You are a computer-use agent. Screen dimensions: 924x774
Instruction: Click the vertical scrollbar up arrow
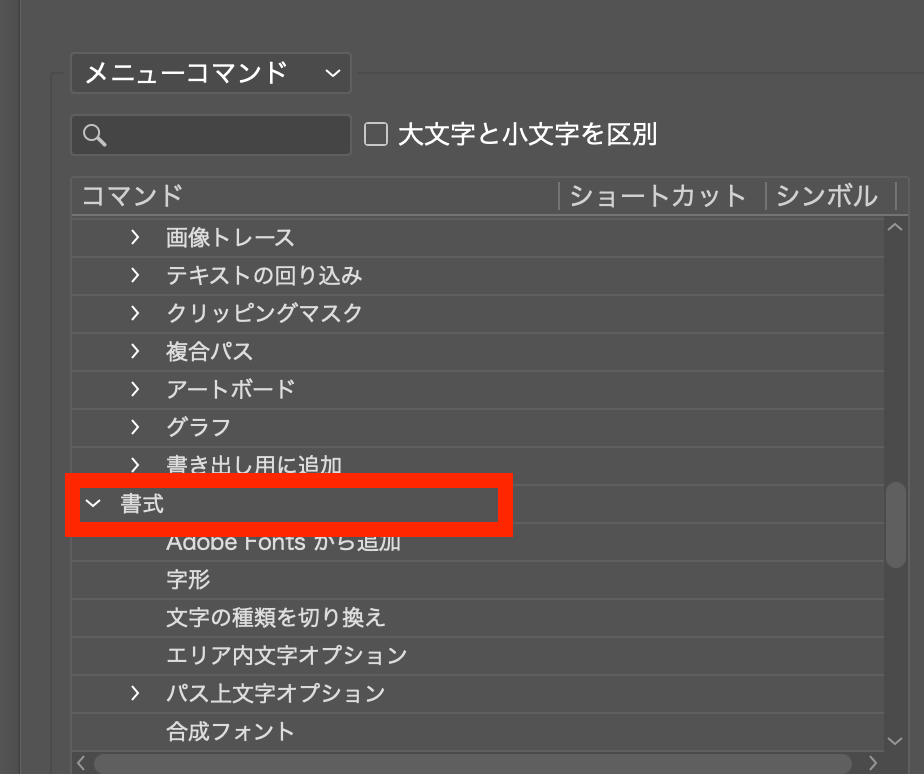point(895,227)
